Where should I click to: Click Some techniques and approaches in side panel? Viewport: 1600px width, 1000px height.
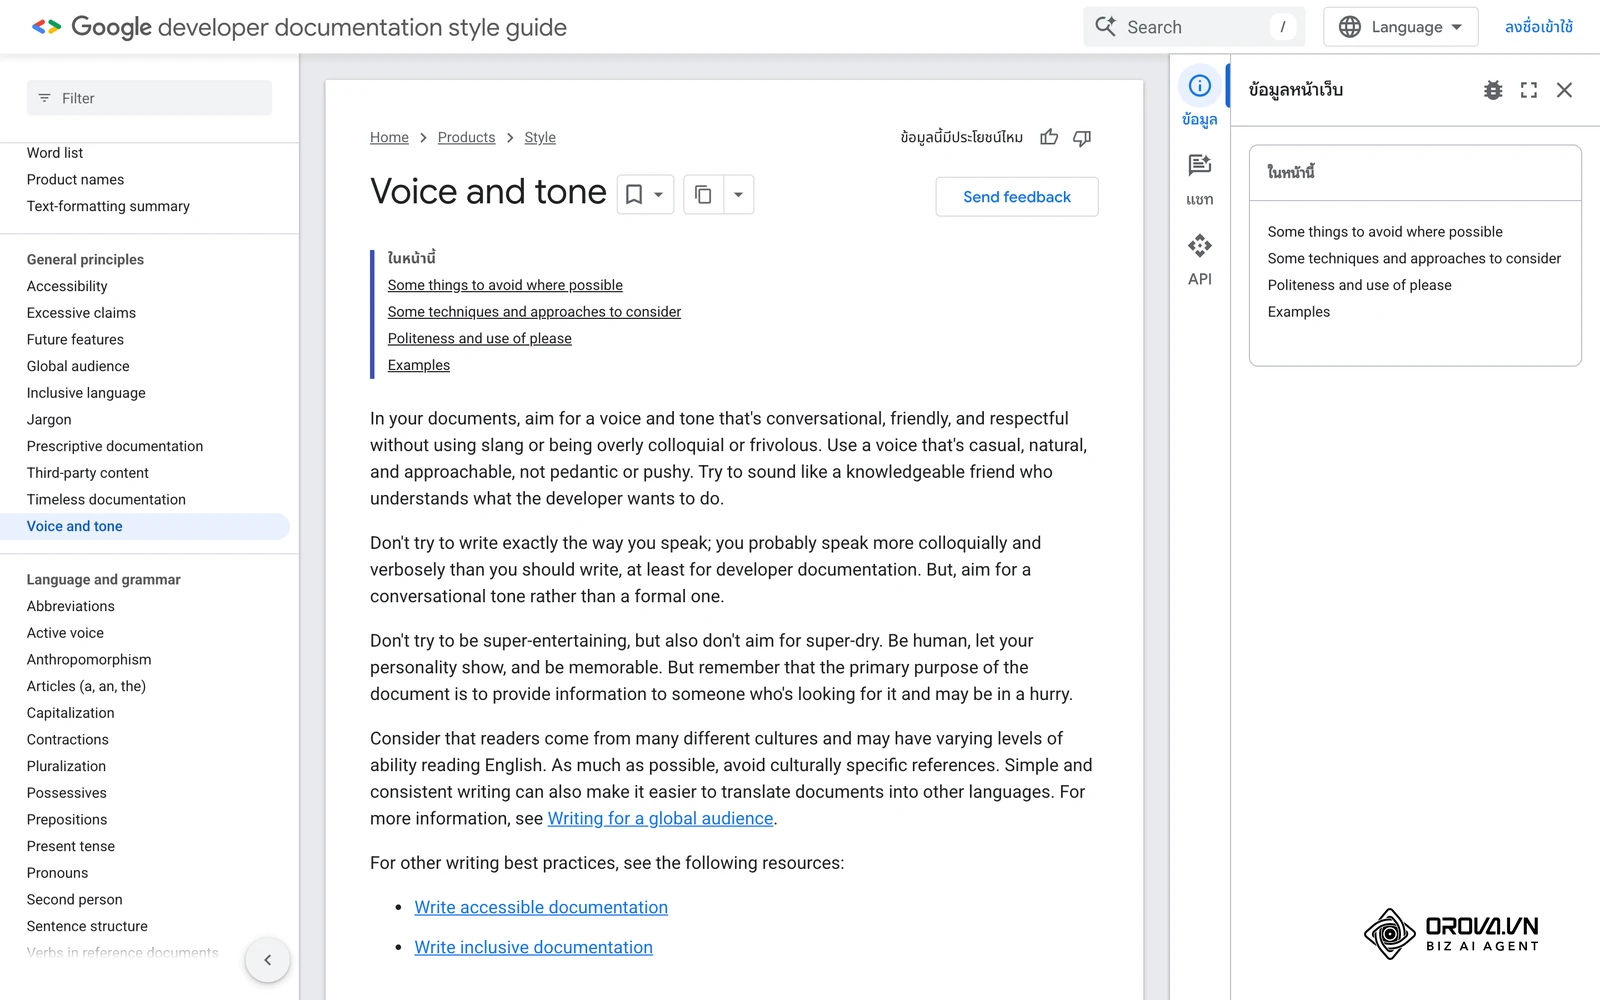point(1414,258)
